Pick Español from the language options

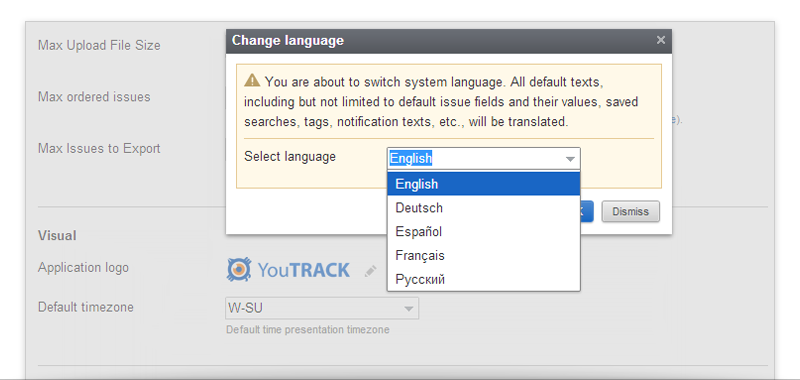coord(484,232)
